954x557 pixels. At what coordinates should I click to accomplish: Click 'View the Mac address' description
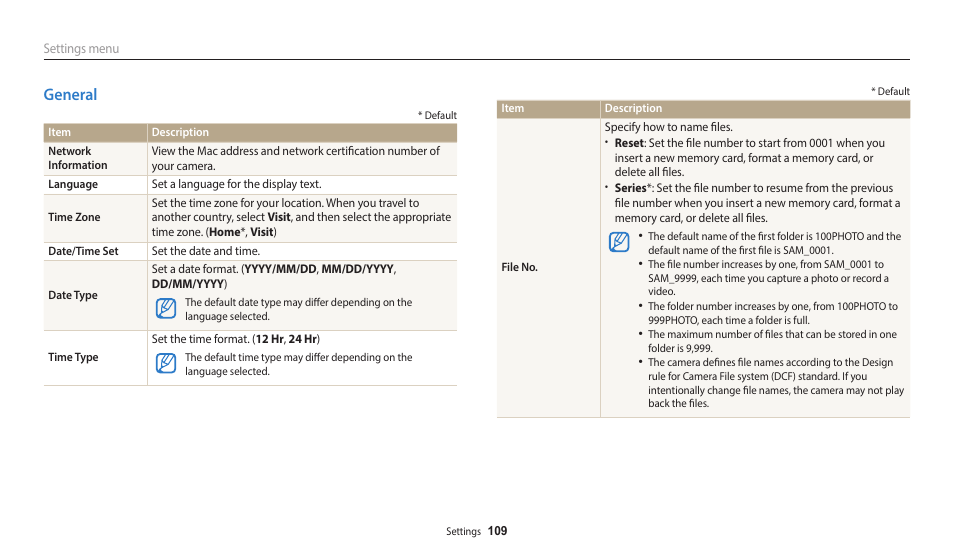coord(296,158)
